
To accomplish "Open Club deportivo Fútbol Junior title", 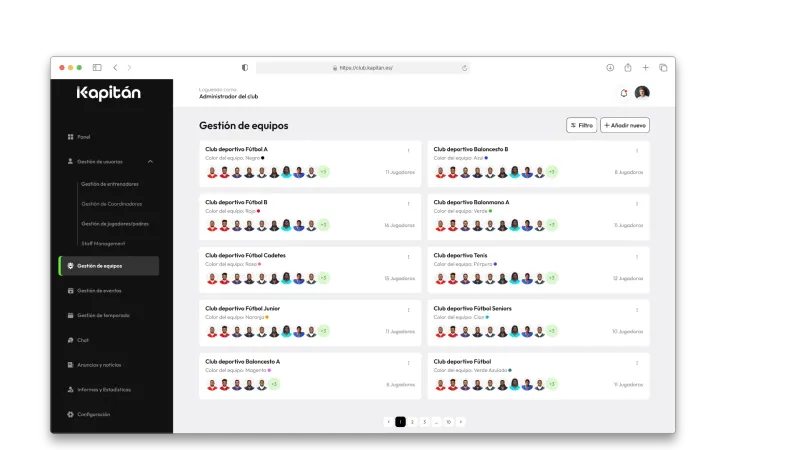I will [x=242, y=308].
